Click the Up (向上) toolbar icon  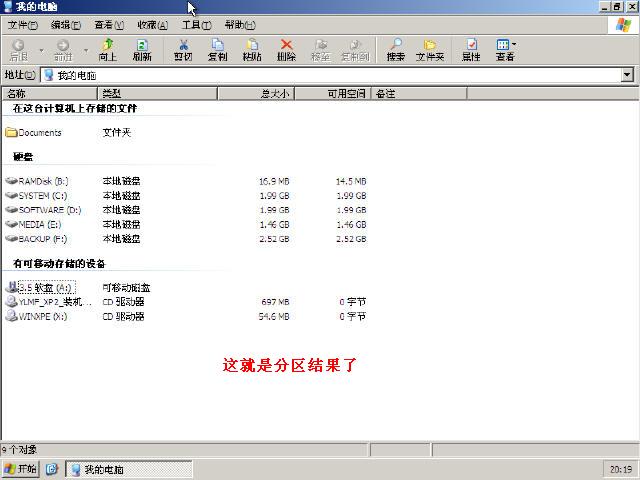[107, 50]
